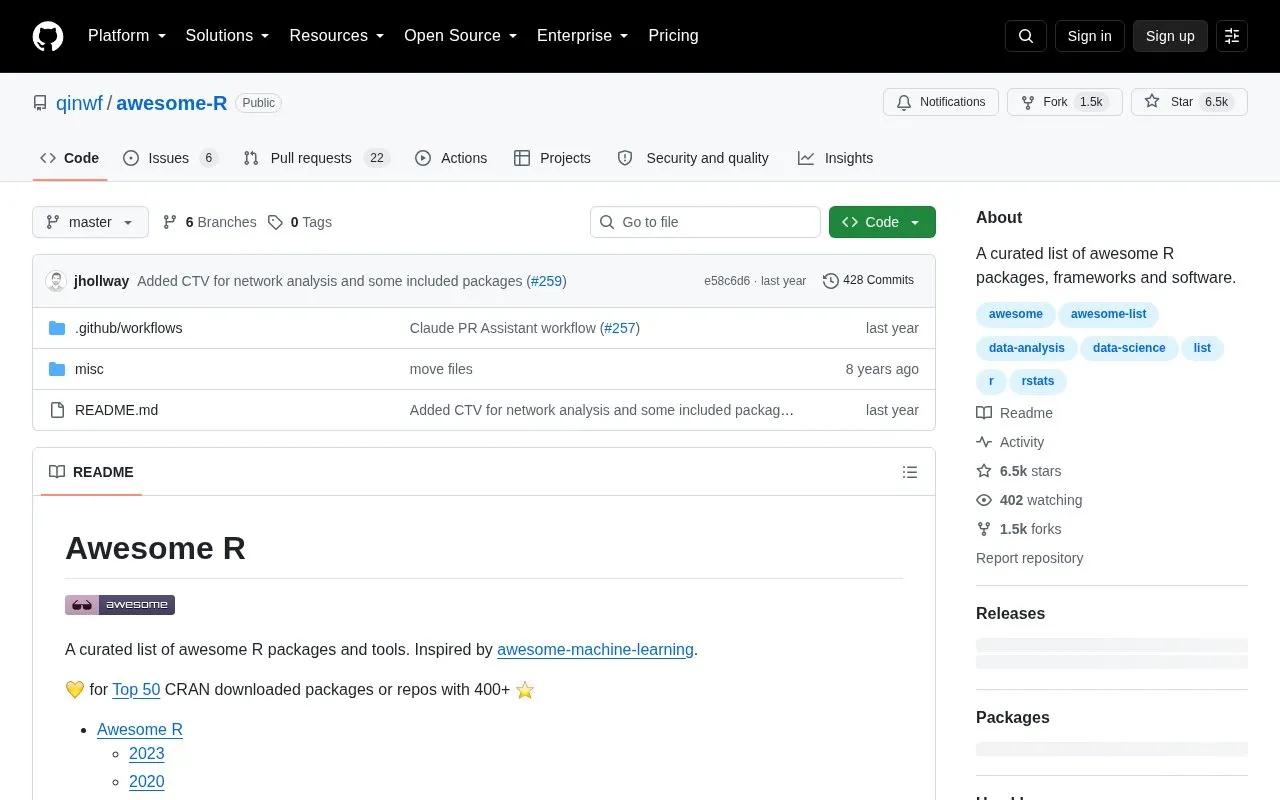Viewport: 1280px width, 800px height.
Task: Expand the Platform menu
Action: point(127,36)
